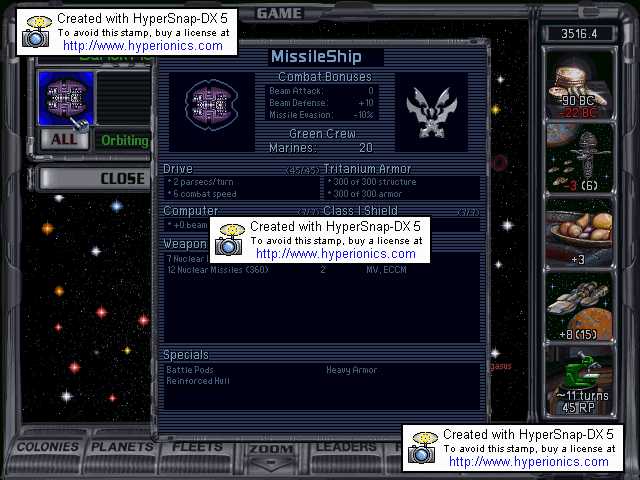Toggle the ALL ships selection button
Image resolution: width=640 pixels, height=480 pixels.
(x=64, y=140)
